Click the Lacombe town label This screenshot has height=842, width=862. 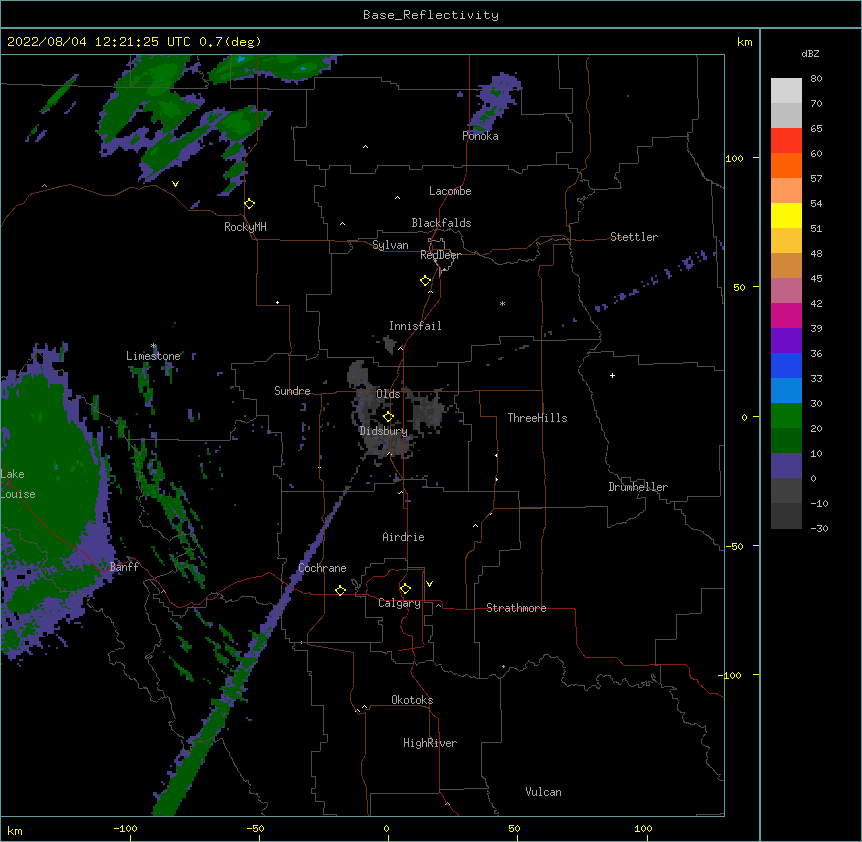[450, 191]
